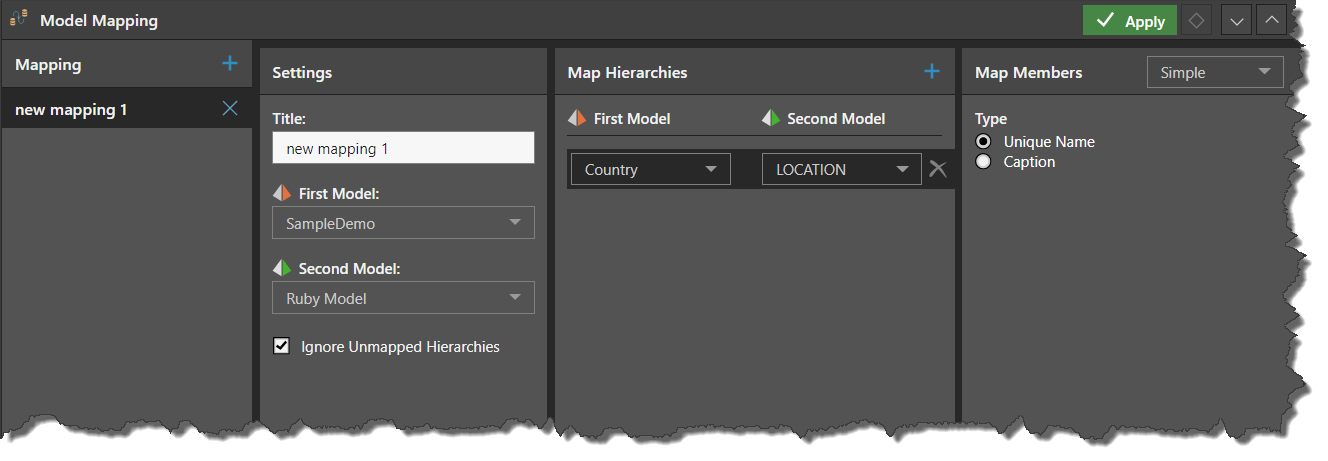Click the down chevron button in header
1328x461 pixels.
point(1237,21)
